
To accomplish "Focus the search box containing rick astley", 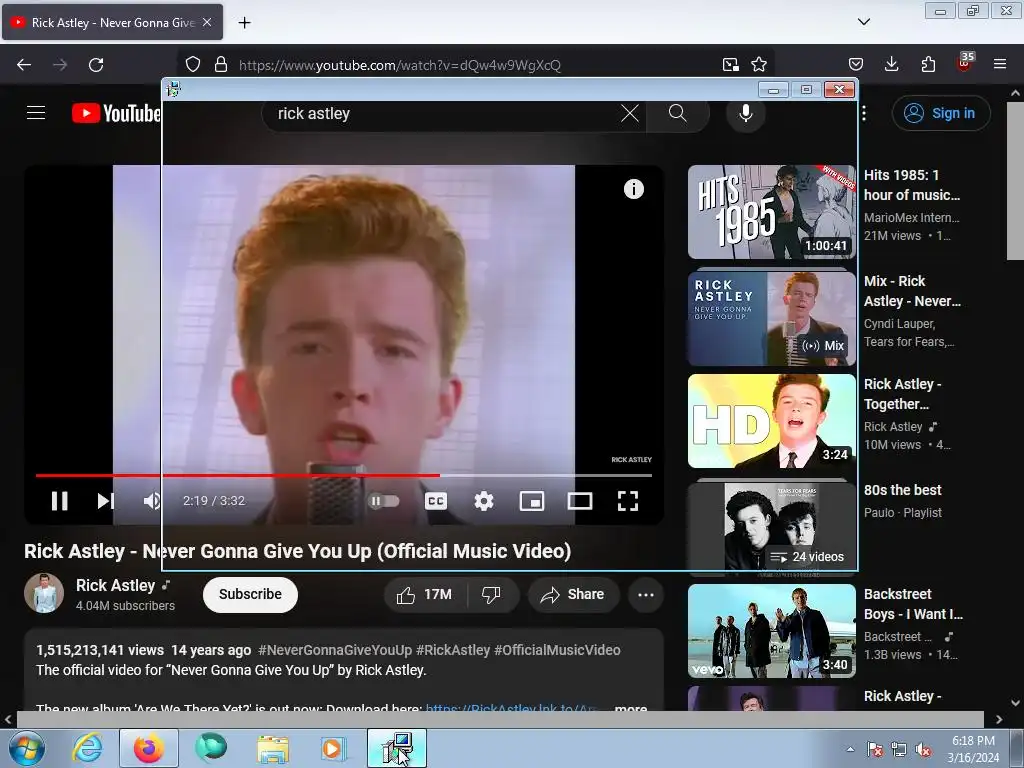I will [444, 114].
